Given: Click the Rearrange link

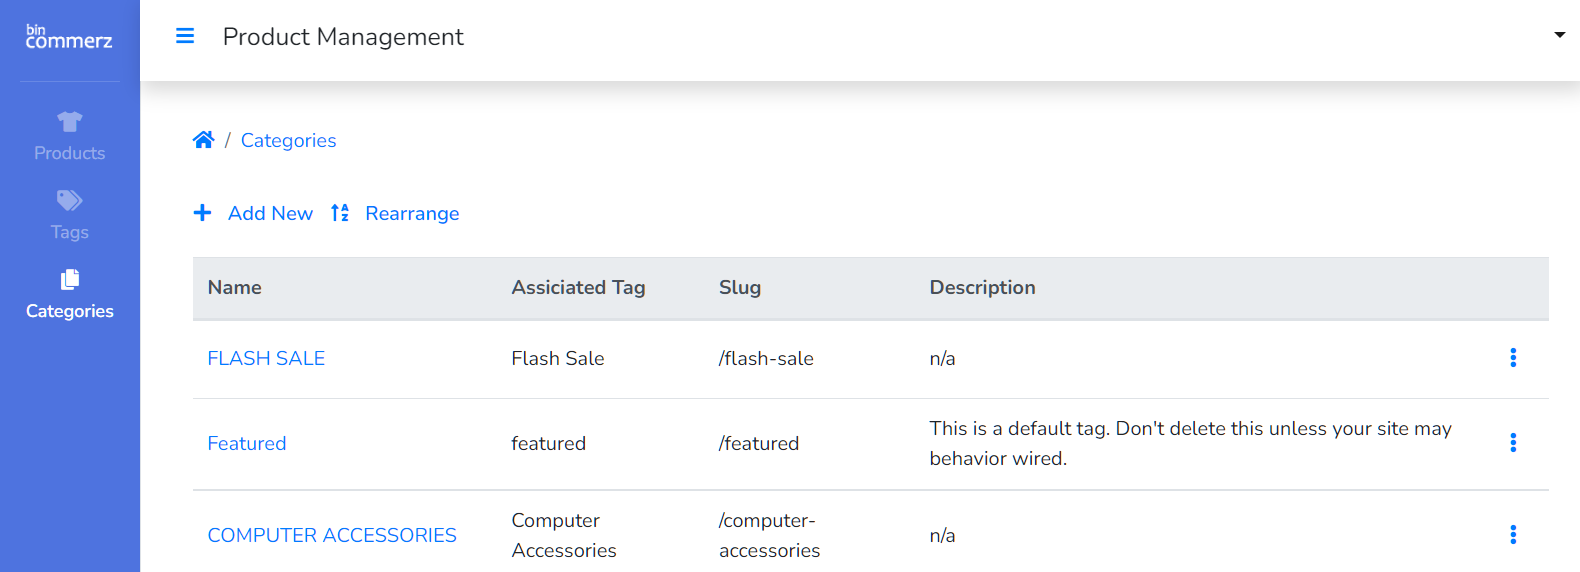Looking at the screenshot, I should [412, 213].
